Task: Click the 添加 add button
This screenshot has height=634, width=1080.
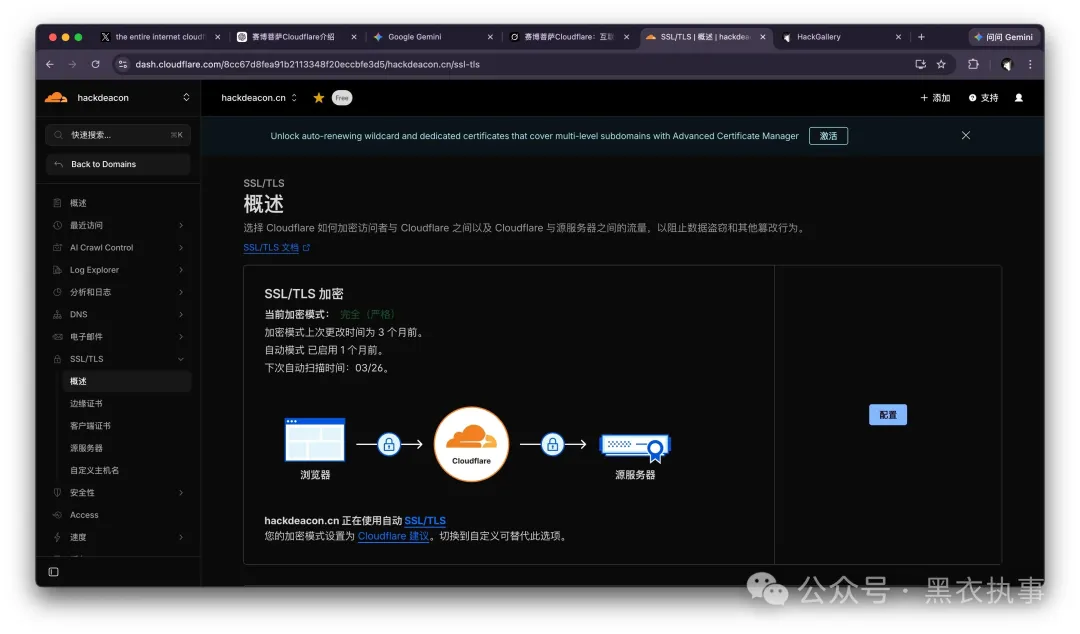Action: (935, 98)
